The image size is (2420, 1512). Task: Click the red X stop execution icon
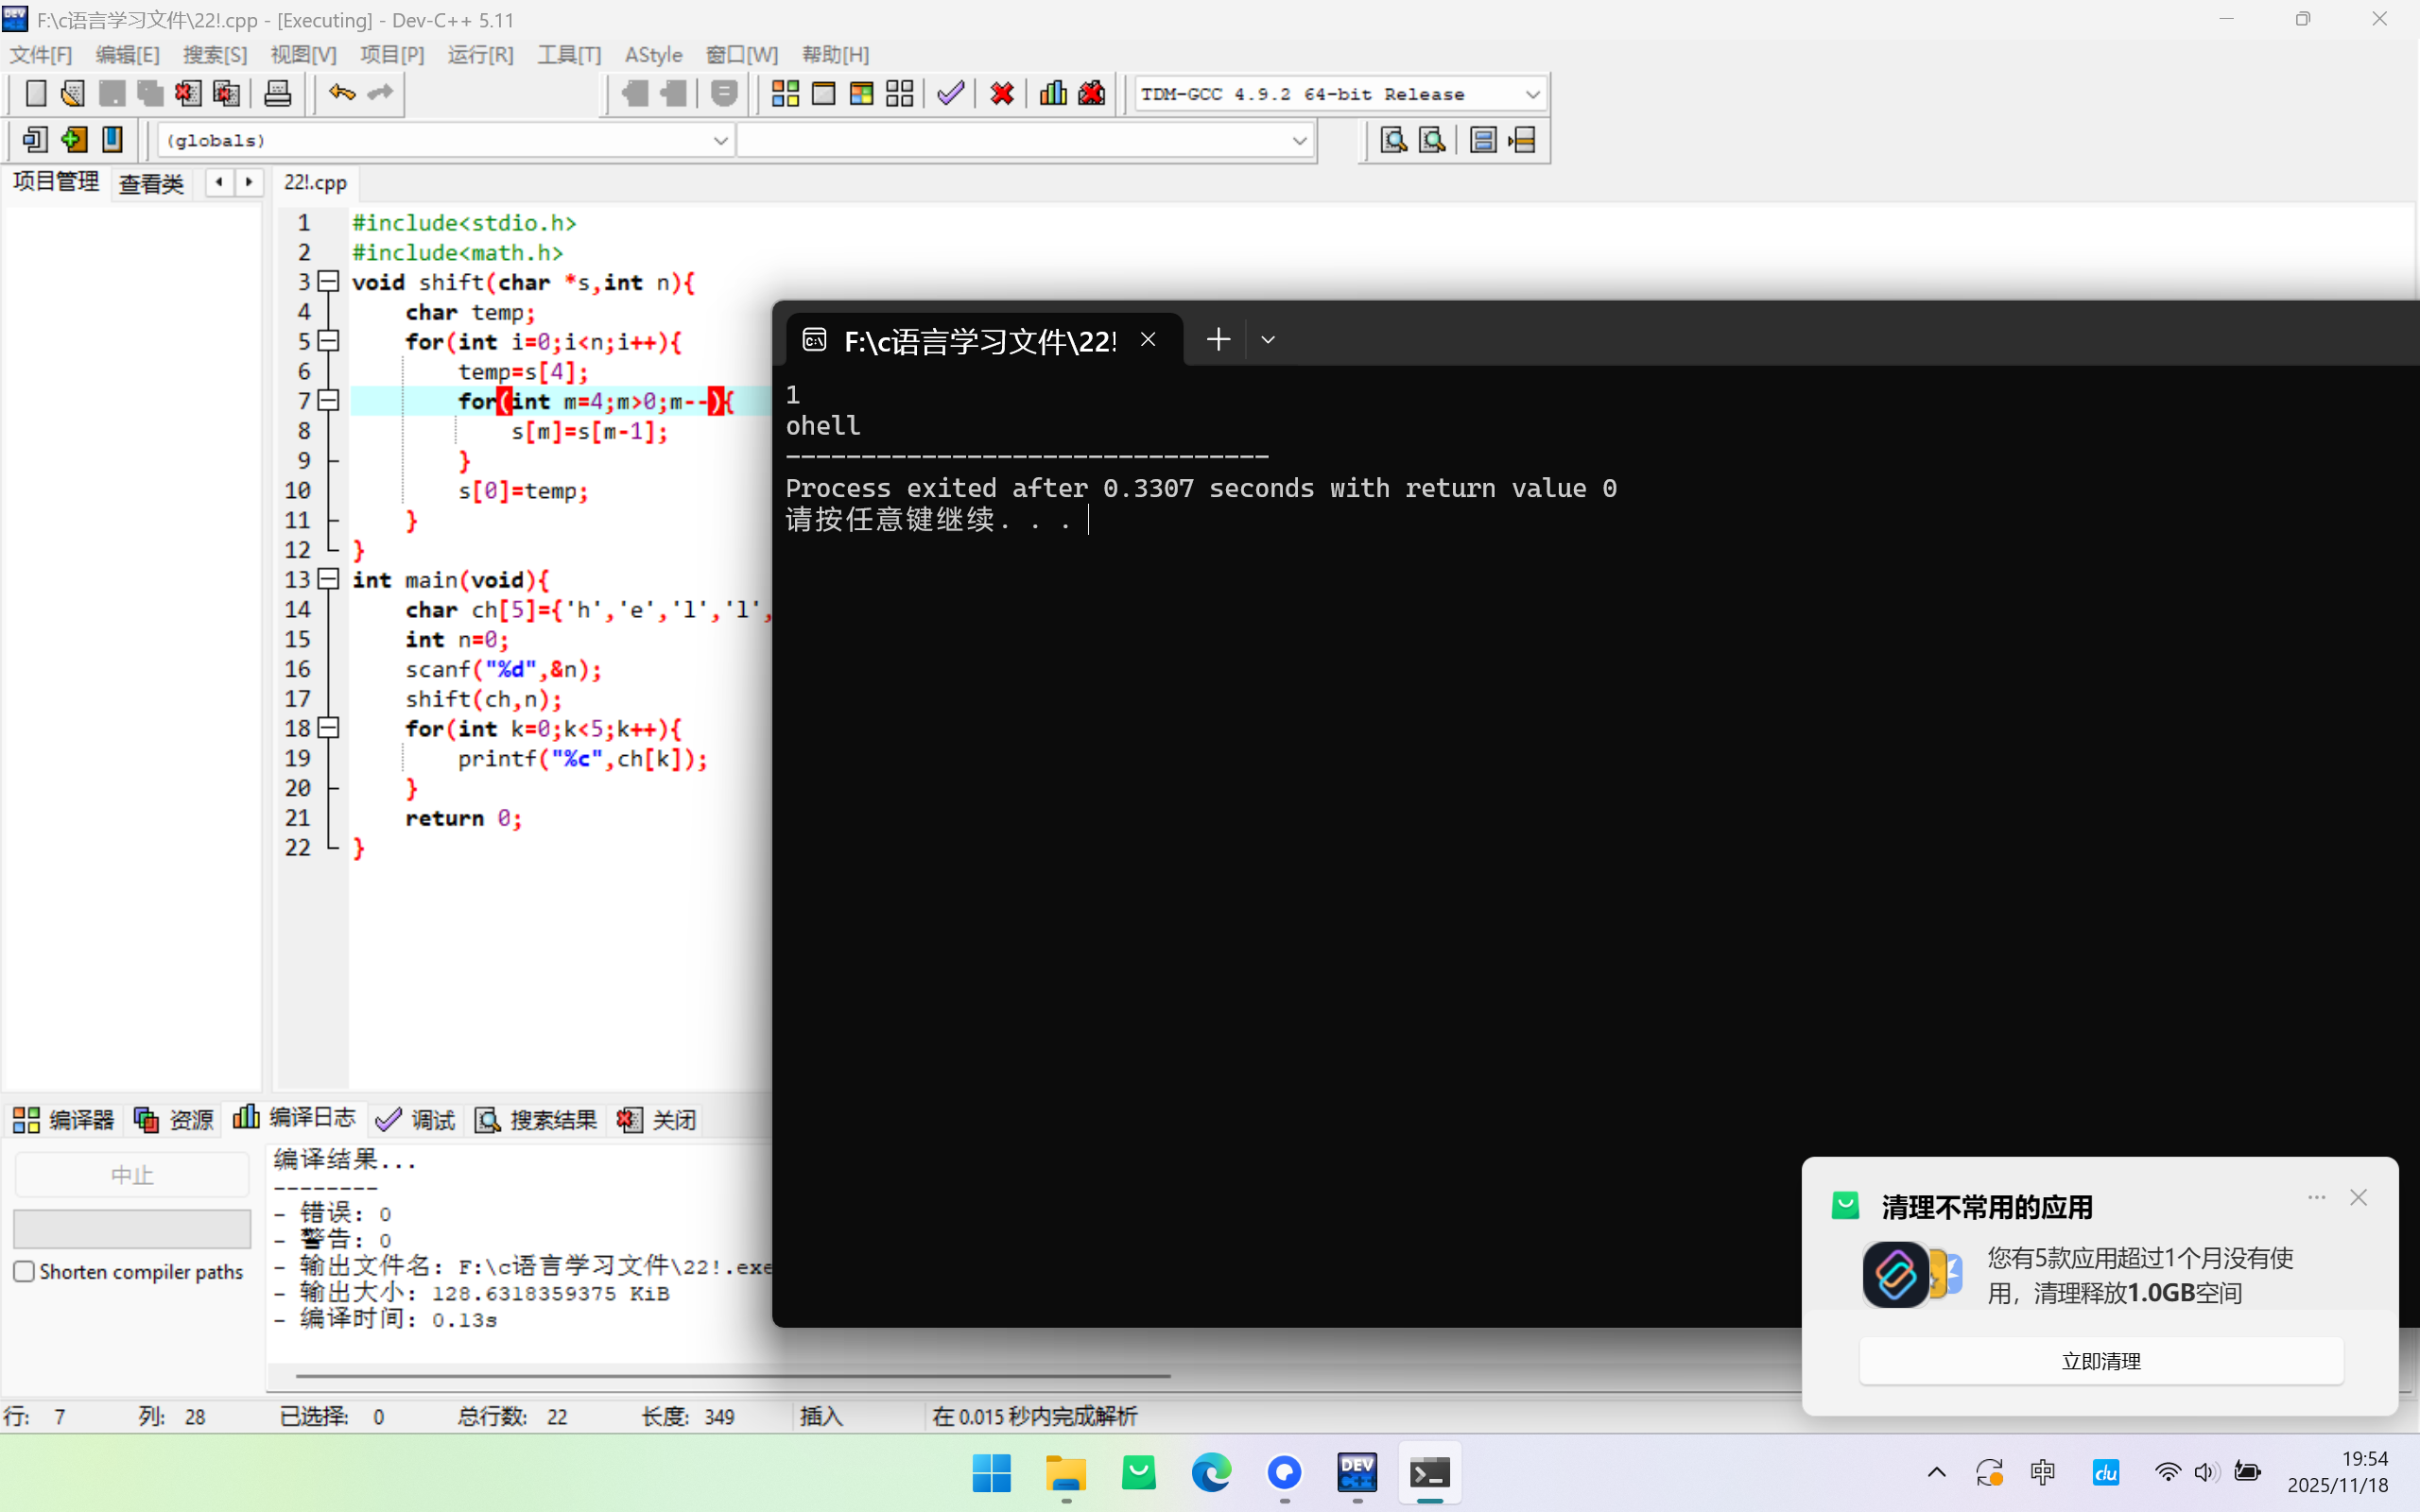[x=1002, y=94]
